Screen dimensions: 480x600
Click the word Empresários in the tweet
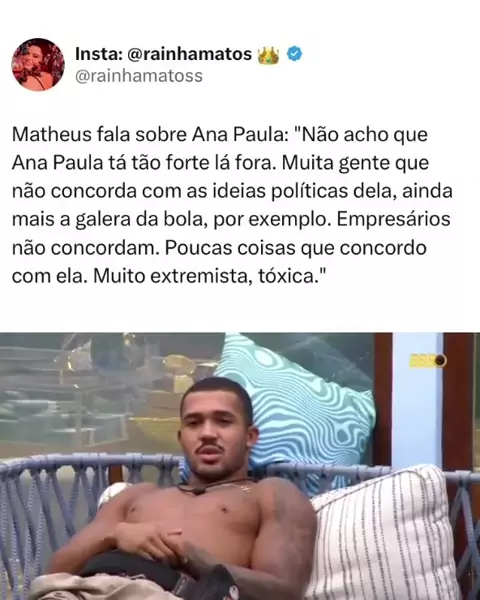[393, 220]
